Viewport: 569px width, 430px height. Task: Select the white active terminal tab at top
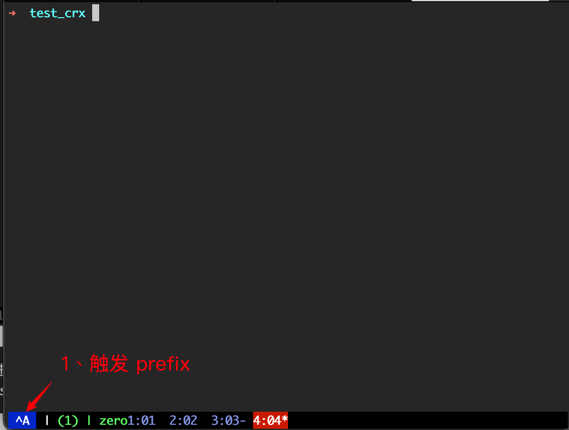click(x=480, y=1)
